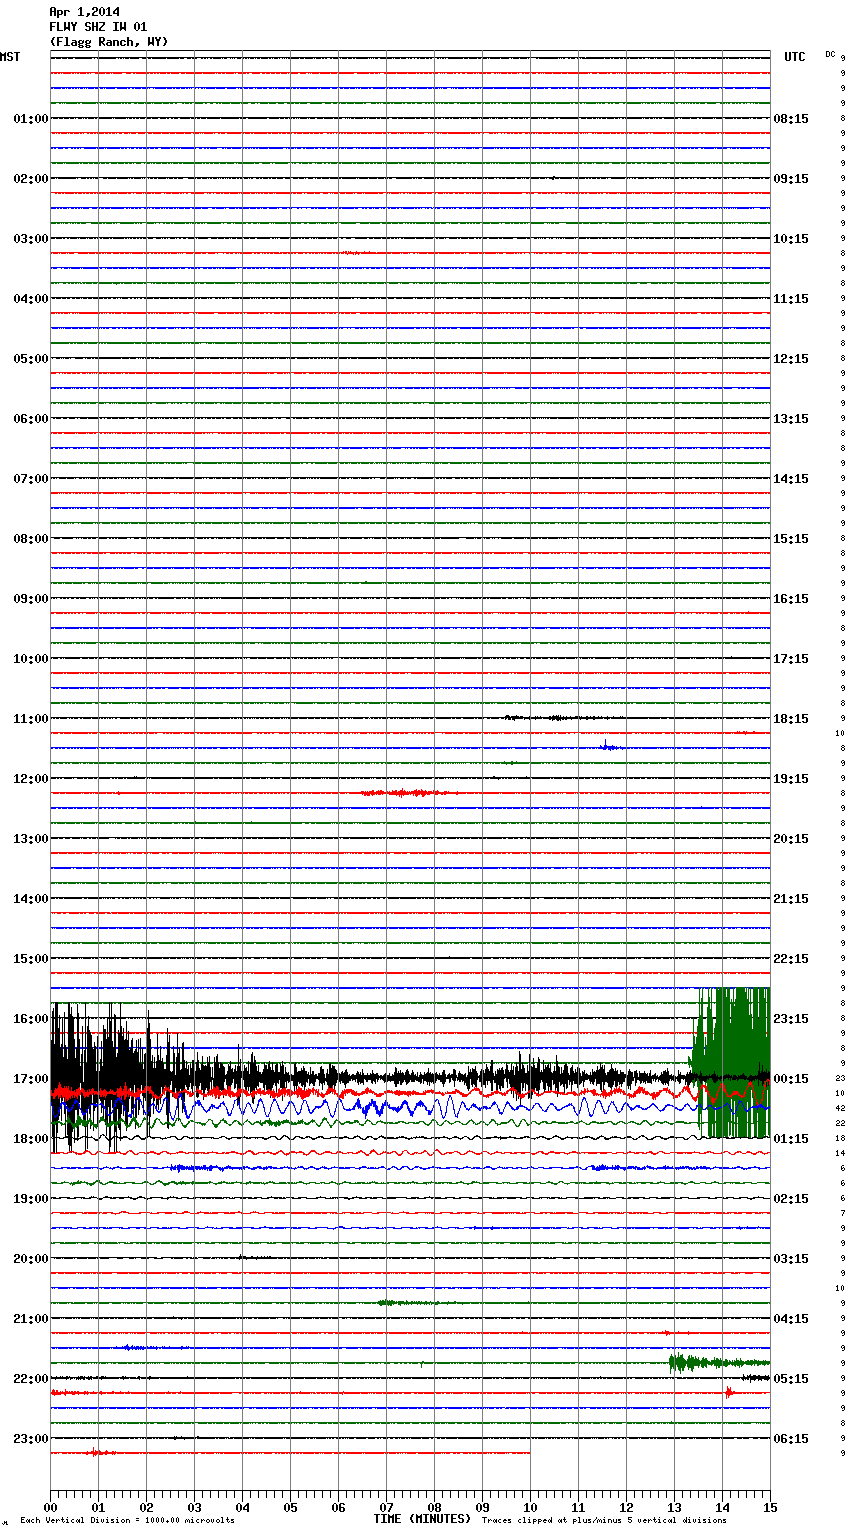Click minute axis tick label "05"
This screenshot has width=850, height=1534.
(x=290, y=1507)
